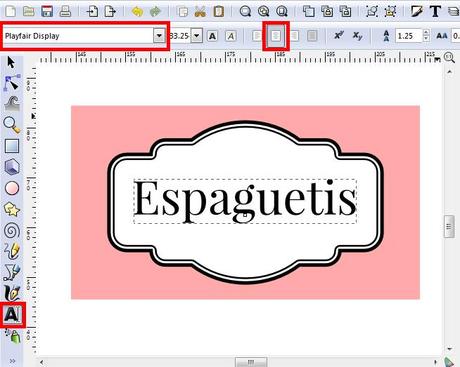
Task: Copy the selection to the clipboard
Action: point(182,11)
